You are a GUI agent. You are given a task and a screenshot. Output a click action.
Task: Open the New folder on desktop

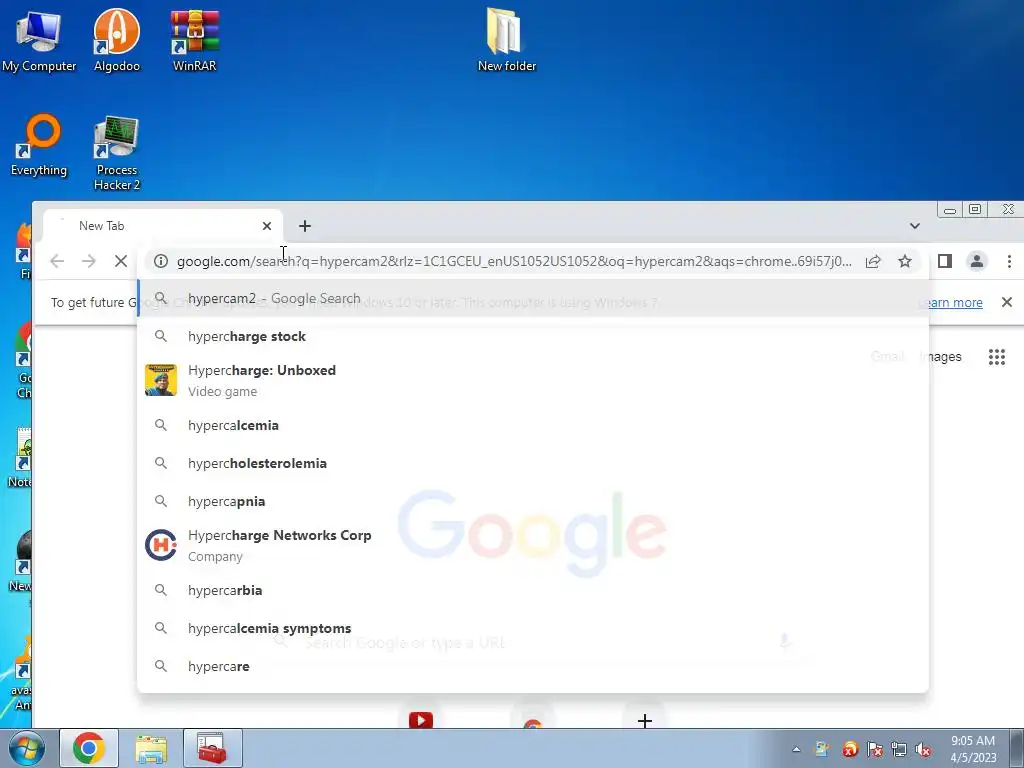(x=506, y=40)
